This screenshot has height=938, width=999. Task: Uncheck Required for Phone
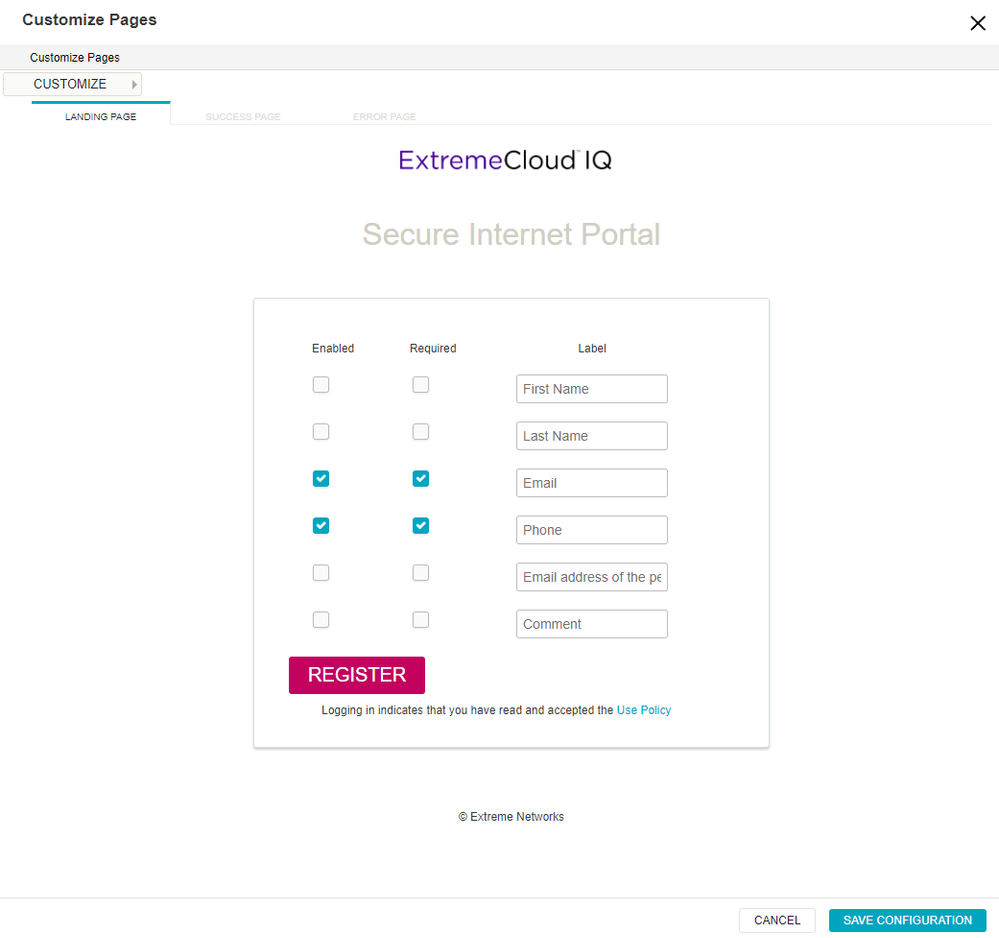coord(420,526)
